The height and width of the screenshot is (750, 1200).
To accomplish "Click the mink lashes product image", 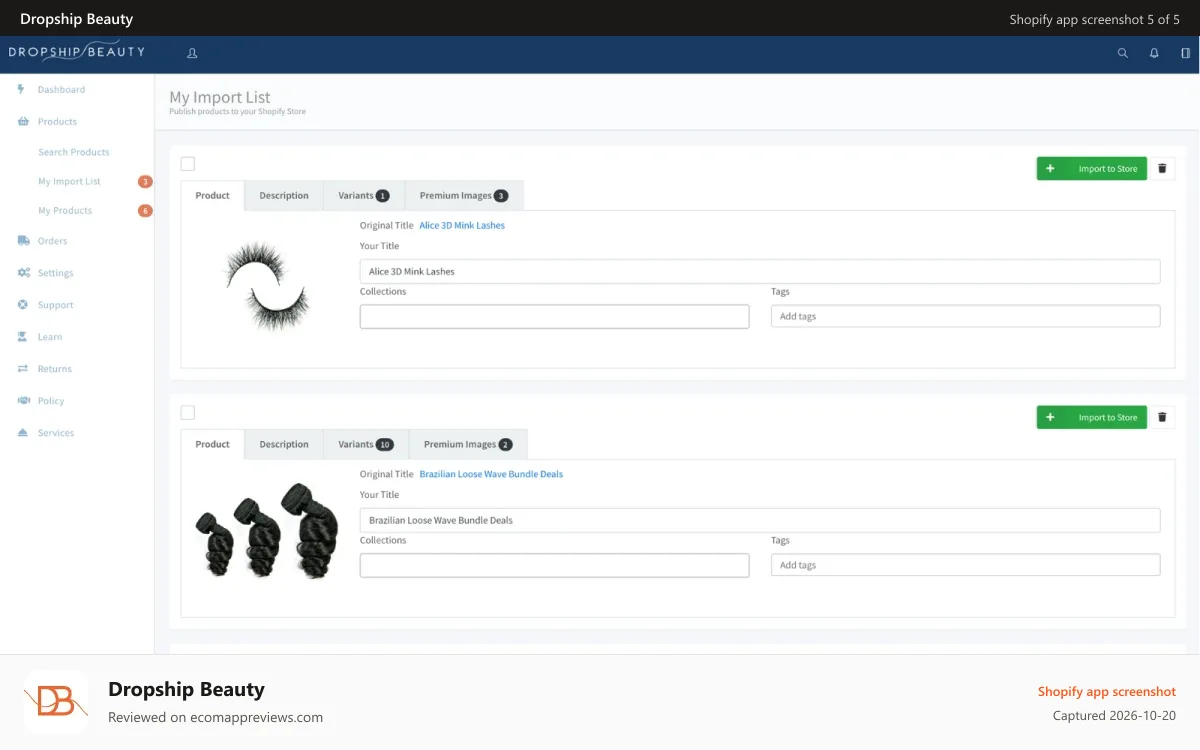I will pyautogui.click(x=266, y=286).
